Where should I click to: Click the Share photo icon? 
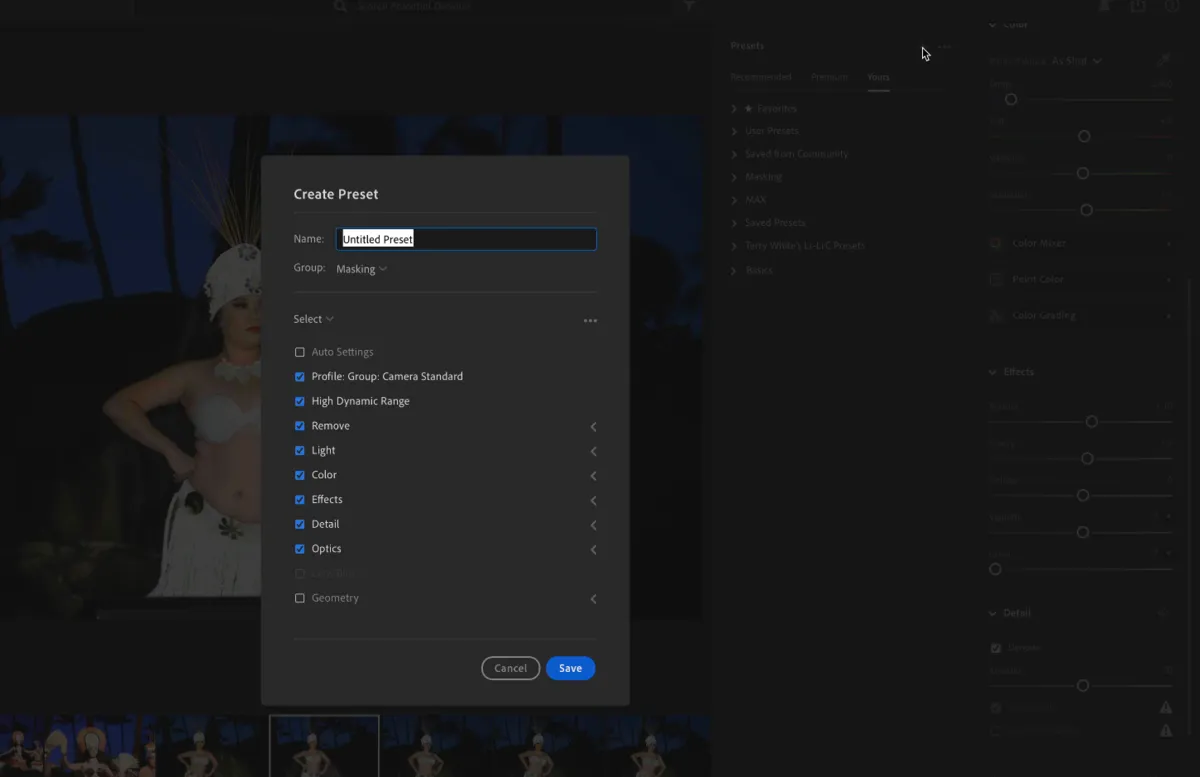(1139, 7)
